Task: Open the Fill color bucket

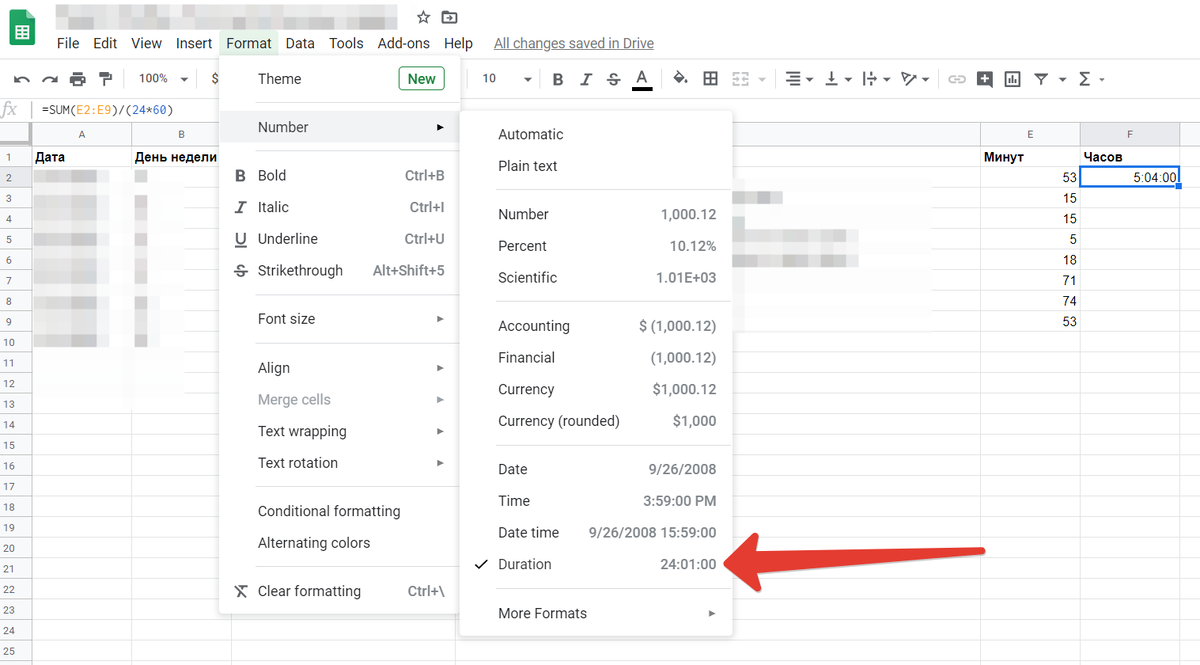Action: point(681,79)
